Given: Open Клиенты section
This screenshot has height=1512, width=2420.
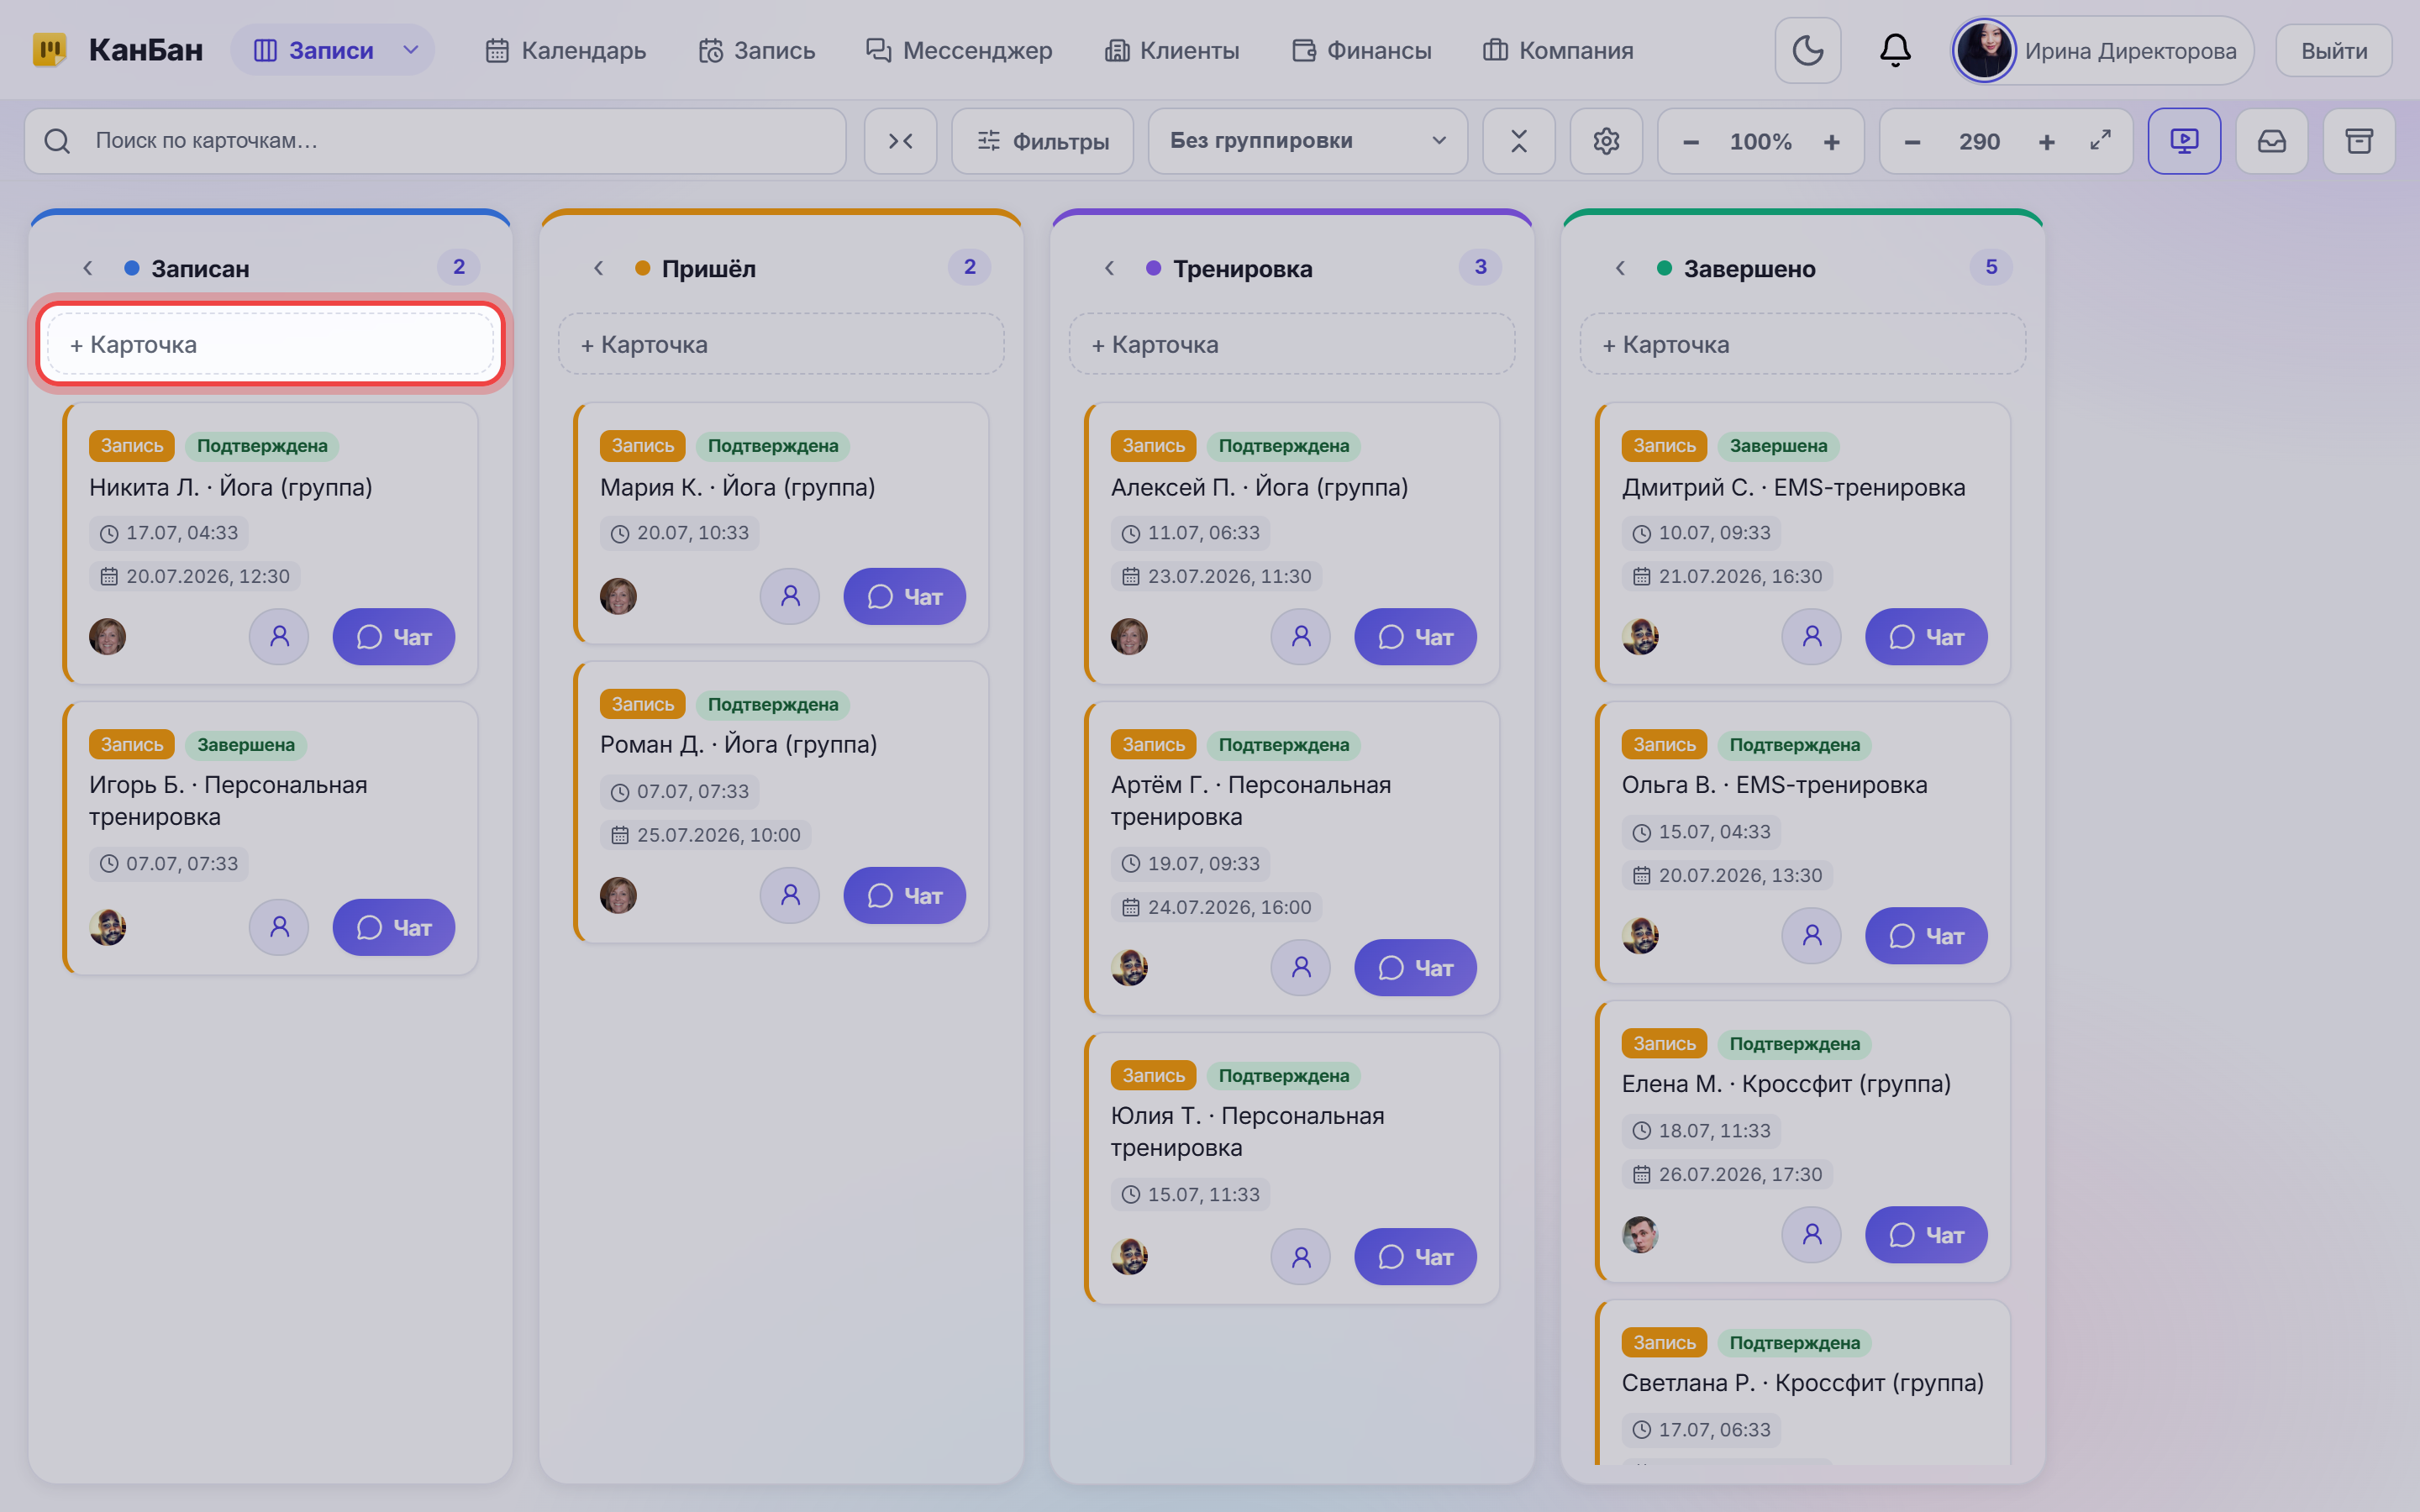Looking at the screenshot, I should [x=1172, y=50].
